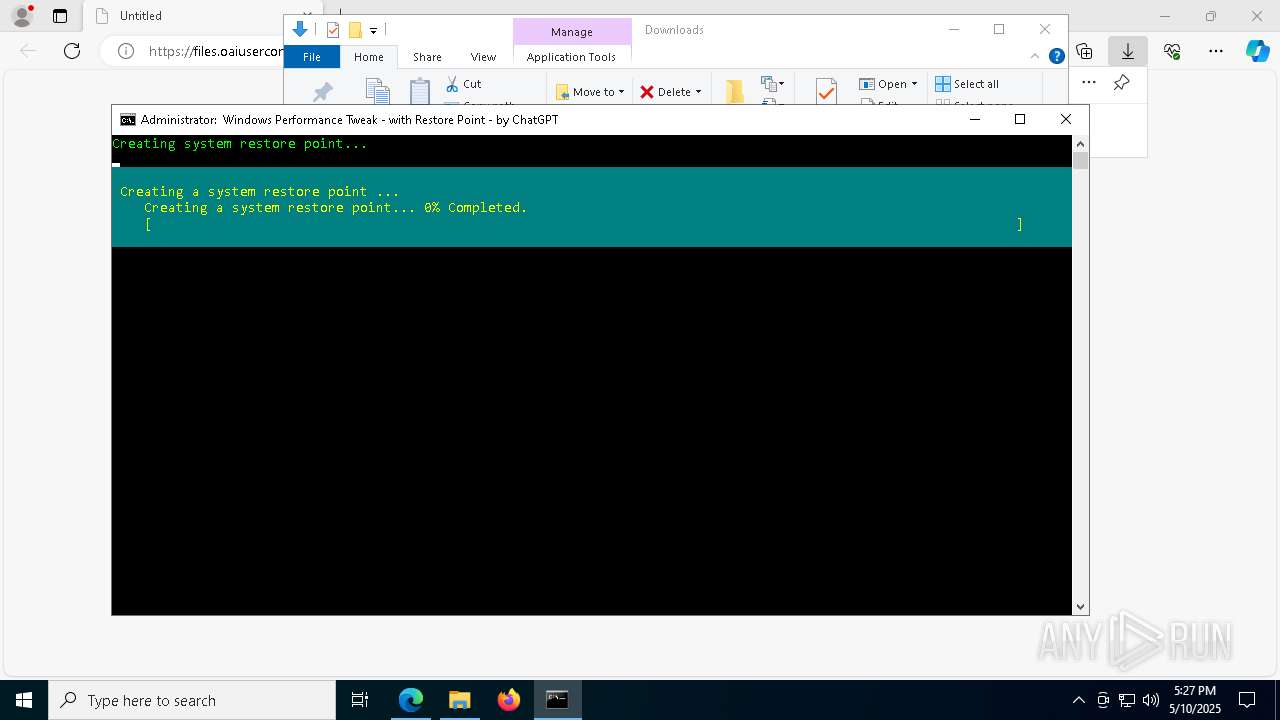1280x720 pixels.
Task: Click the Paste clipboard icon in ribbon
Action: [x=420, y=92]
